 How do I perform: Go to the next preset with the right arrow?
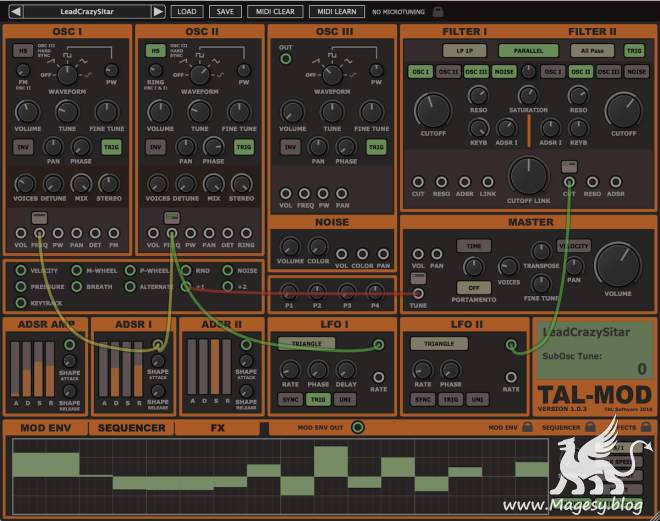click(158, 11)
